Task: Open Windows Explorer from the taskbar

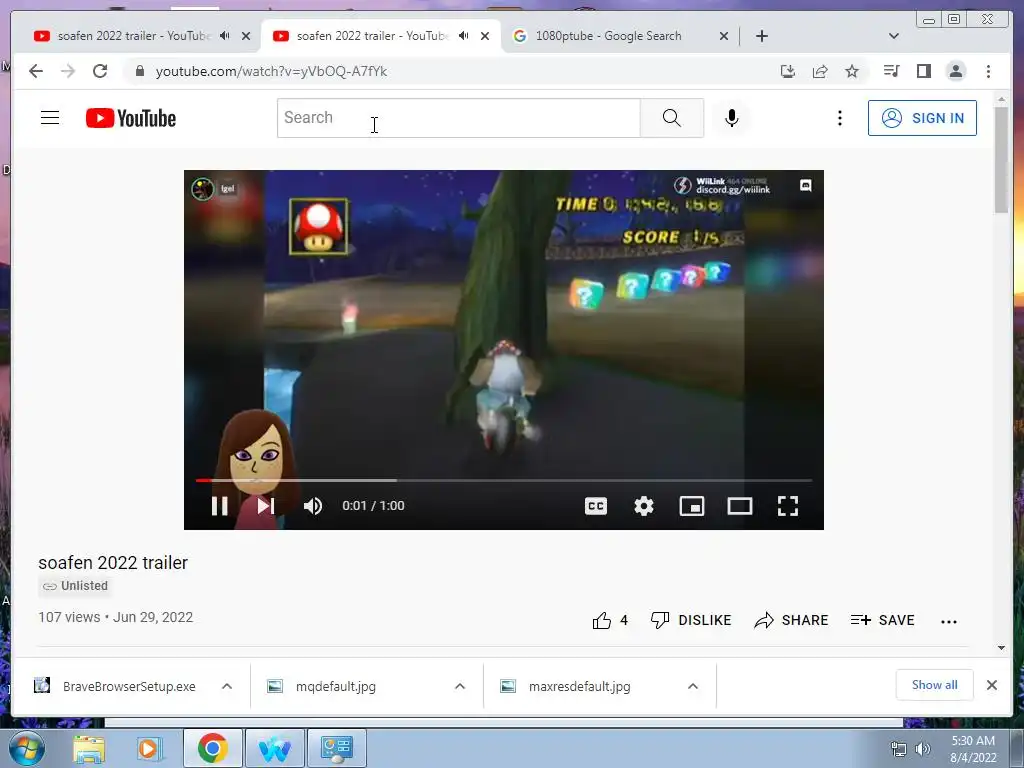Action: pyautogui.click(x=89, y=748)
